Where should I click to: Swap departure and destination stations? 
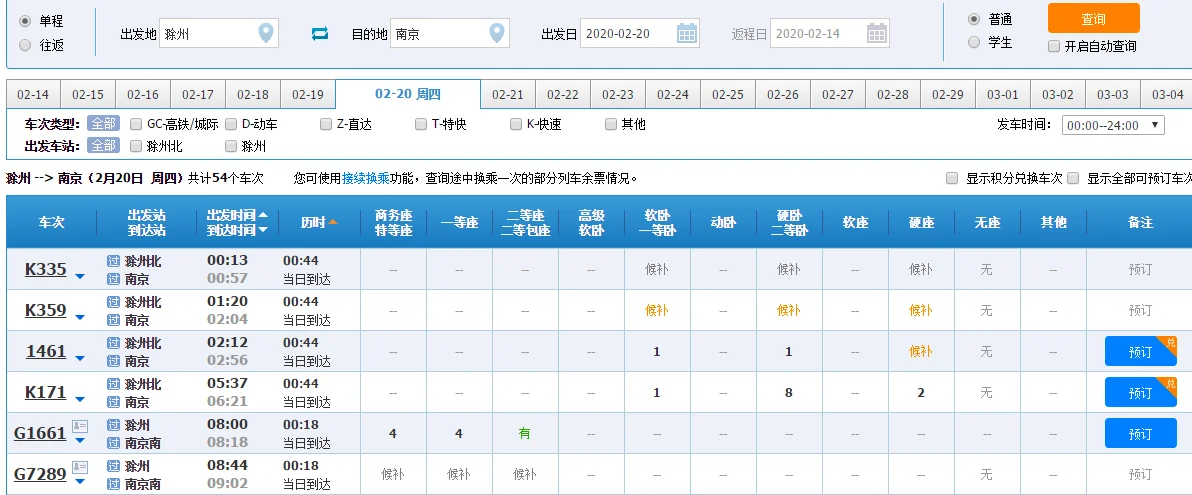click(320, 34)
